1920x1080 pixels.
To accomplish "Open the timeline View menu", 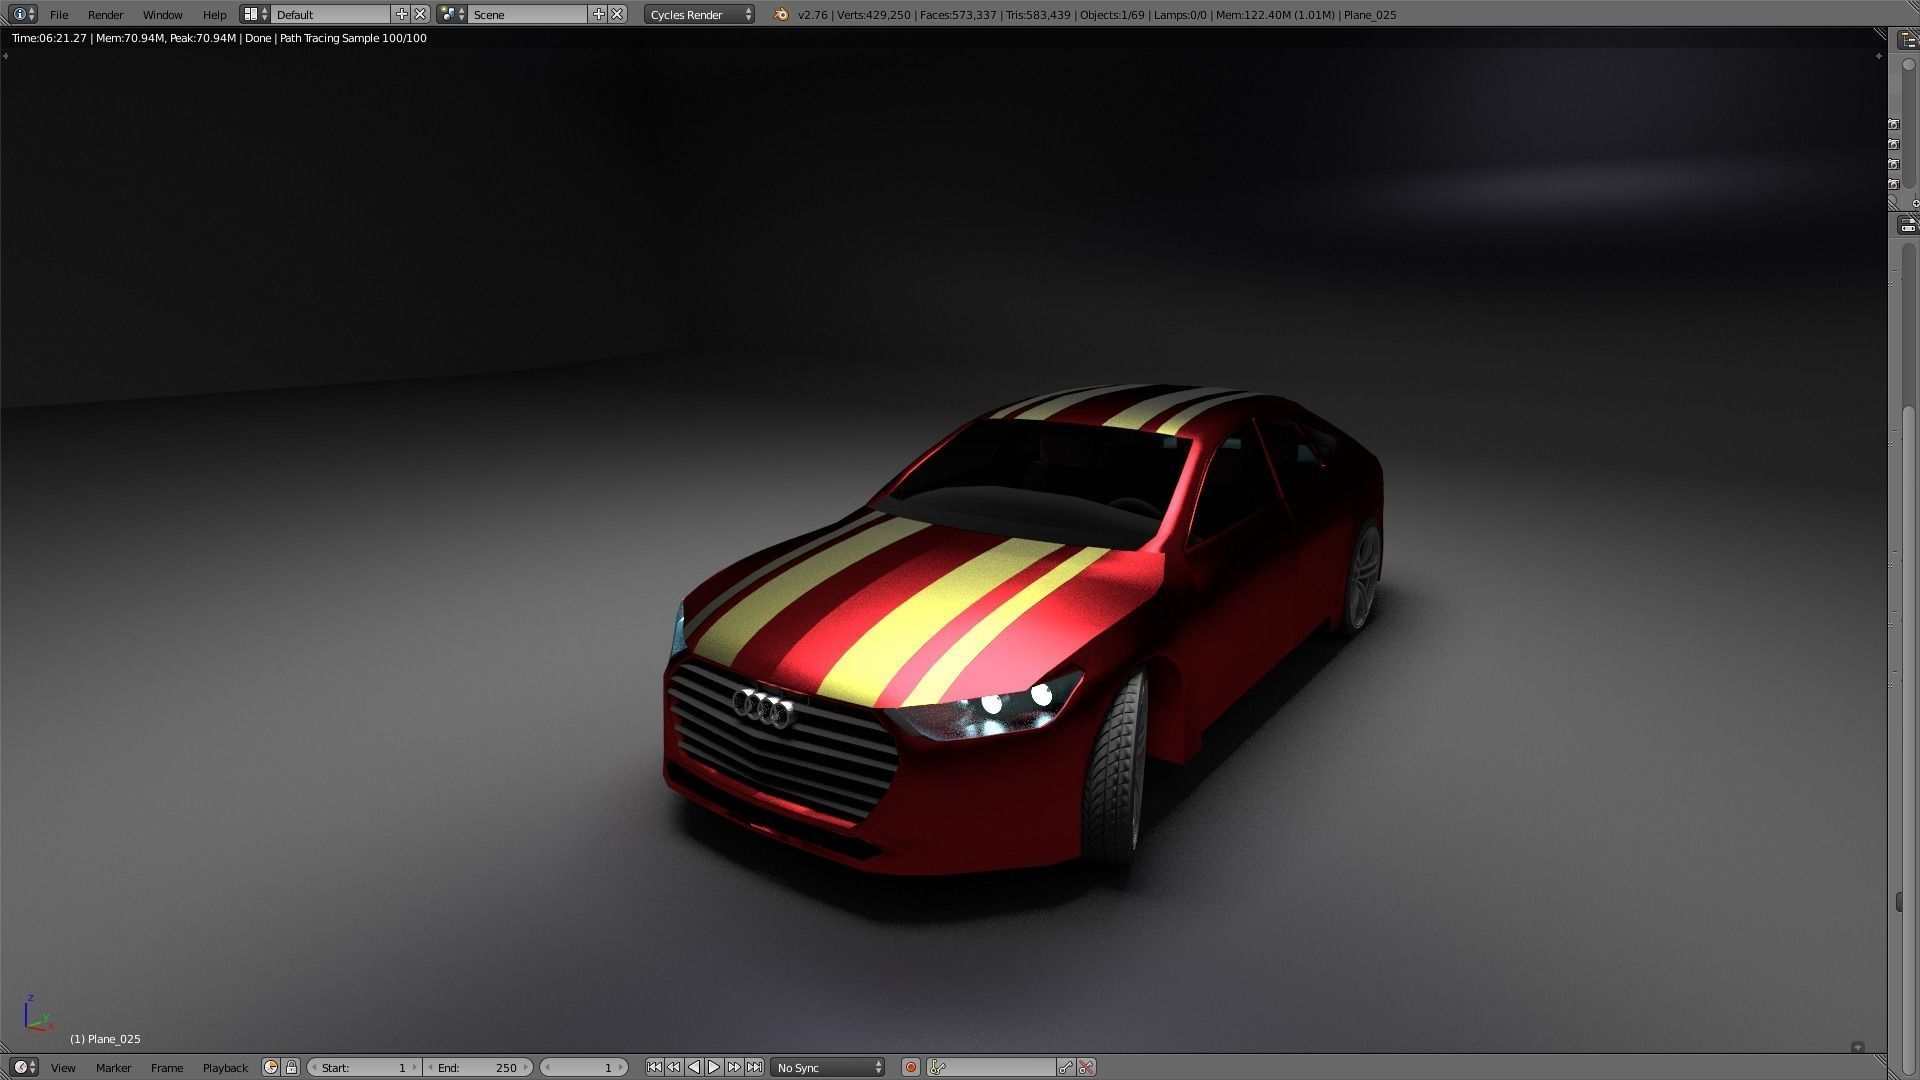I will [63, 1067].
